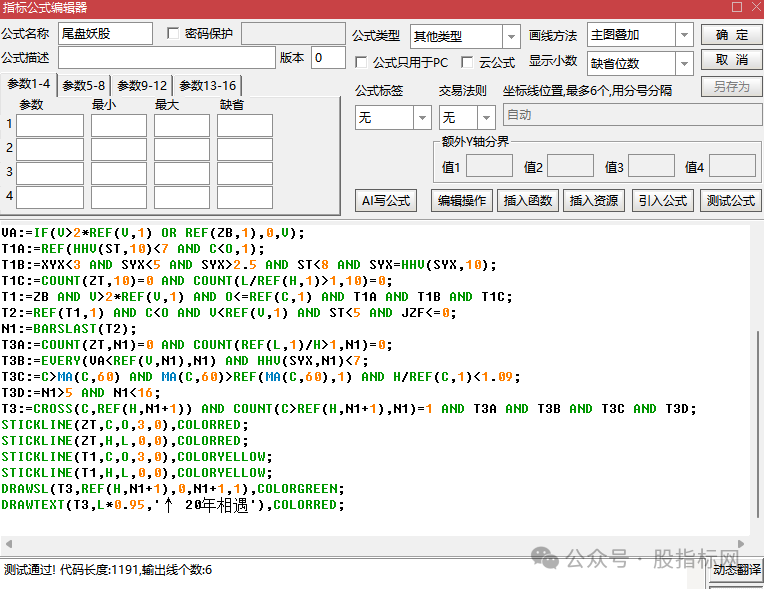The height and width of the screenshot is (589, 764).
Task: Open the AI写公式 assistant
Action: [x=386, y=201]
